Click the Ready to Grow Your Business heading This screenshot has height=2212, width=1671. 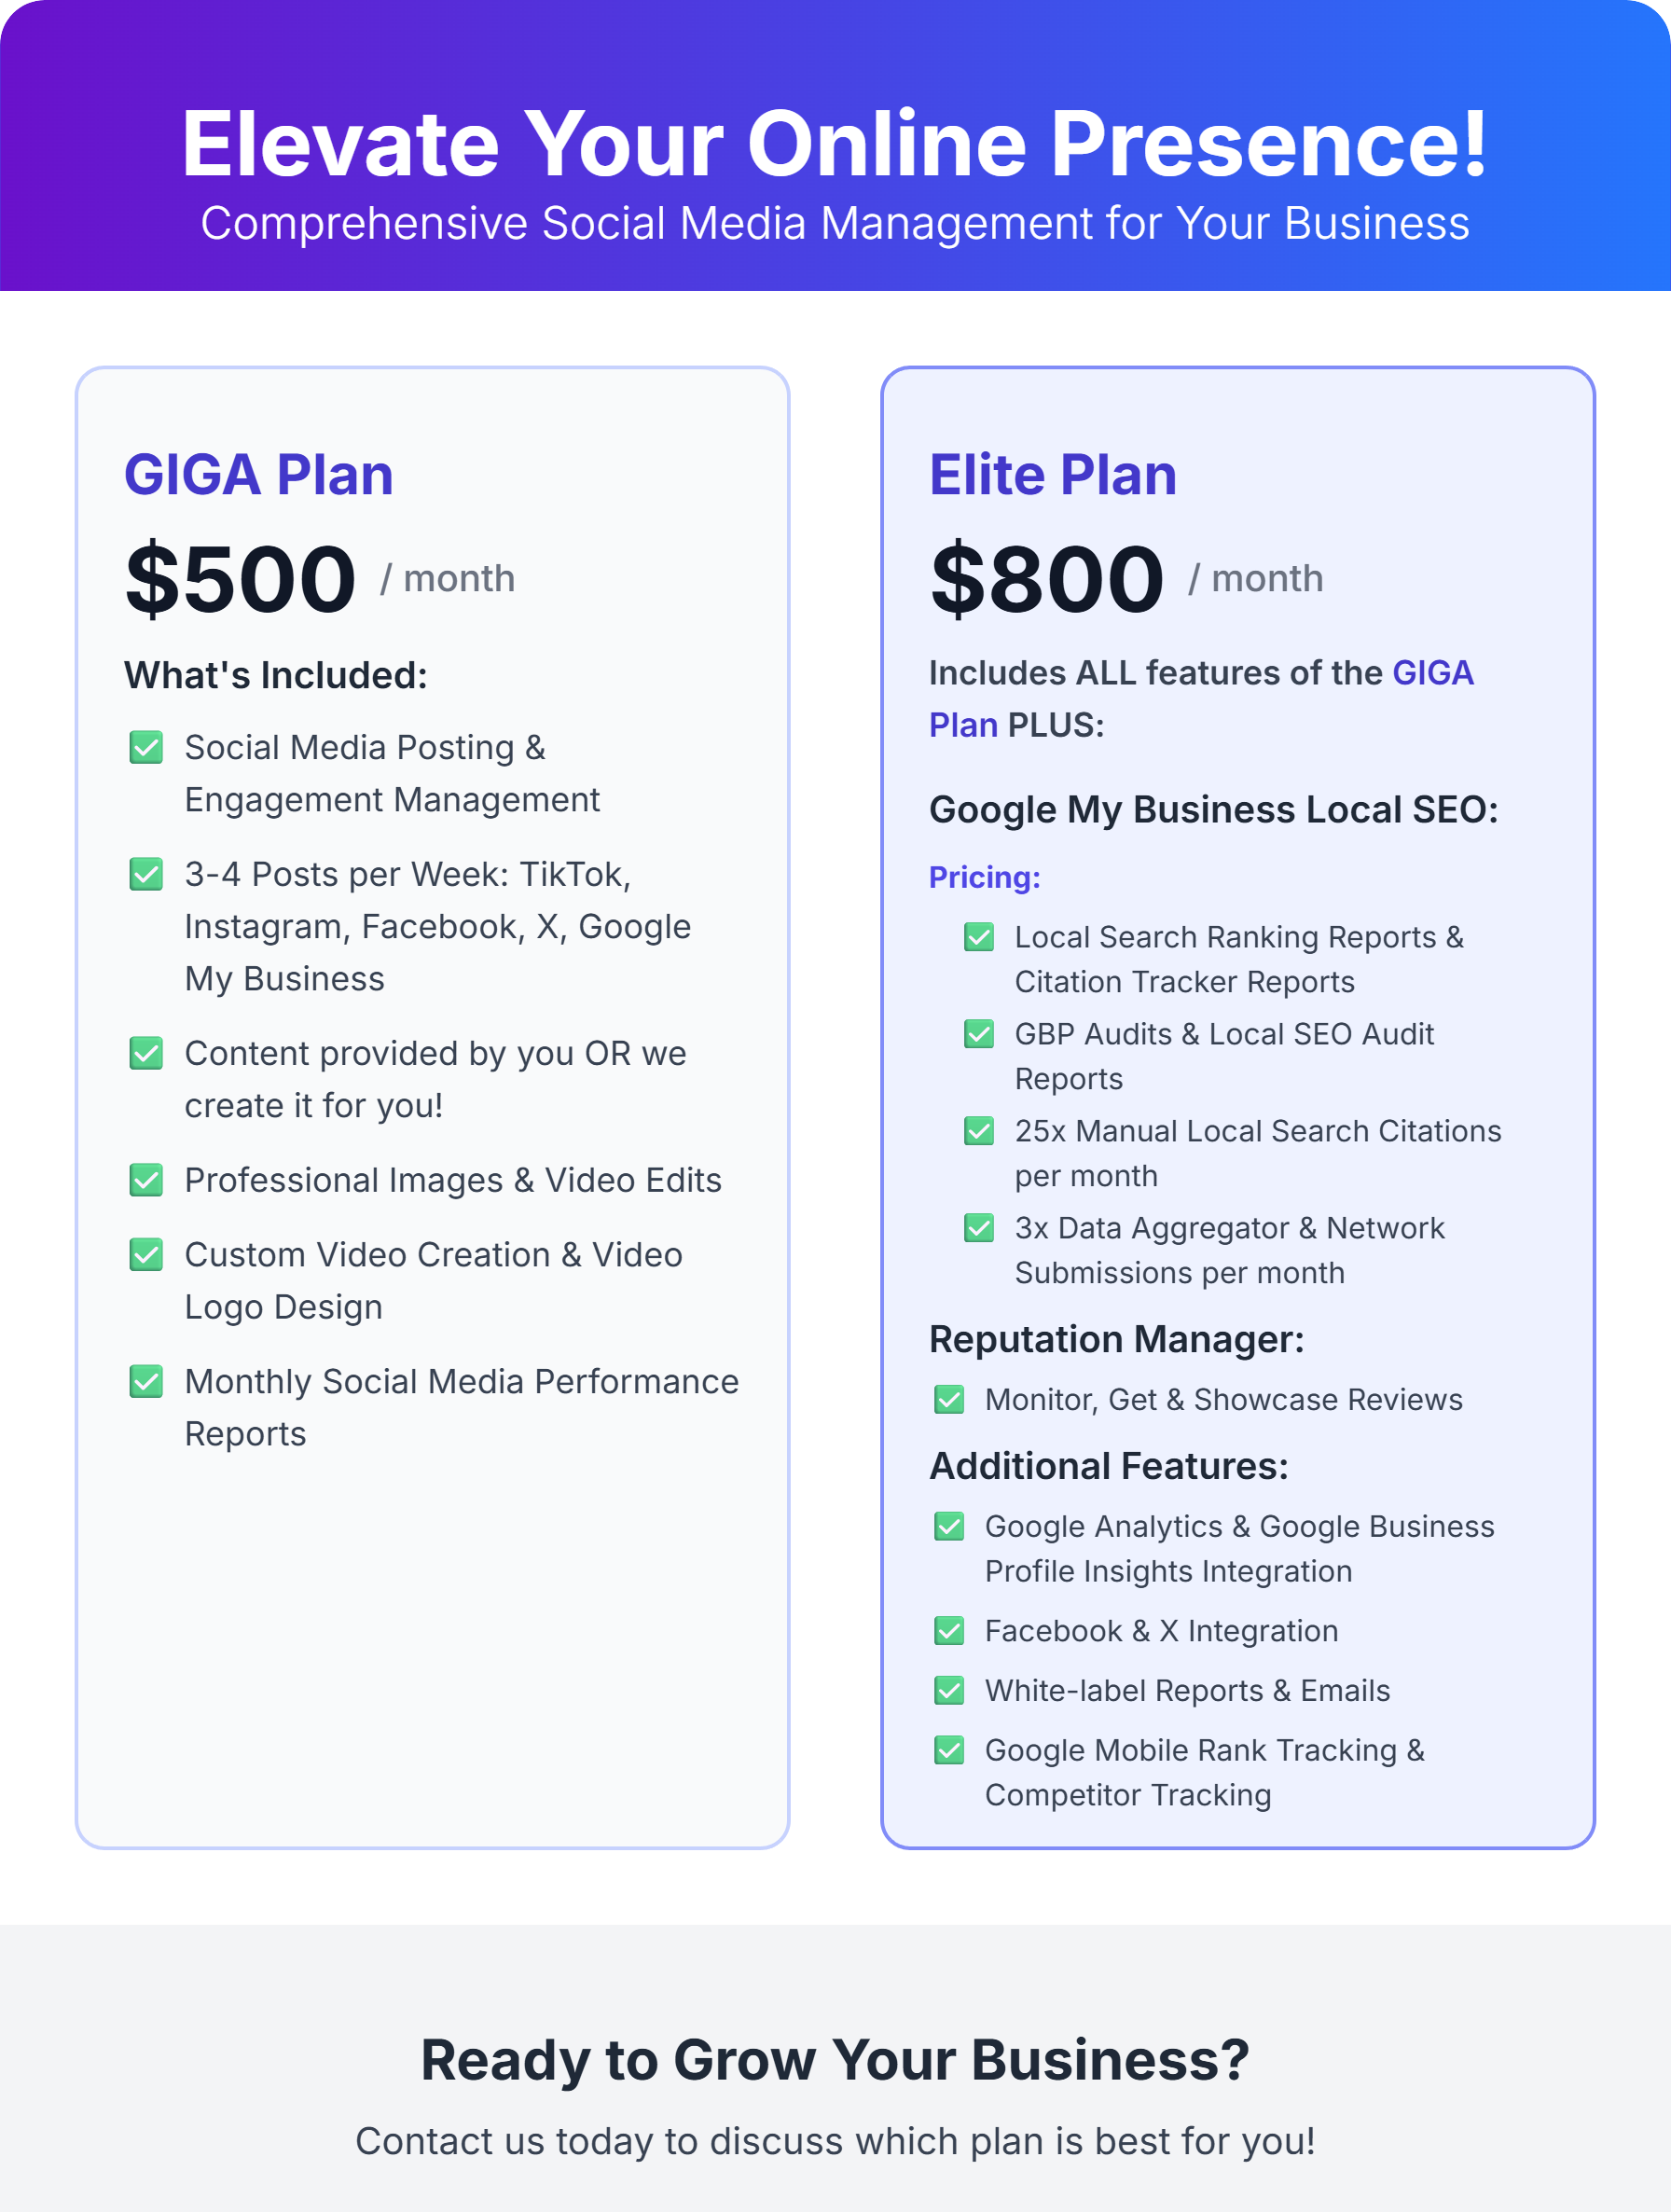835,2060
